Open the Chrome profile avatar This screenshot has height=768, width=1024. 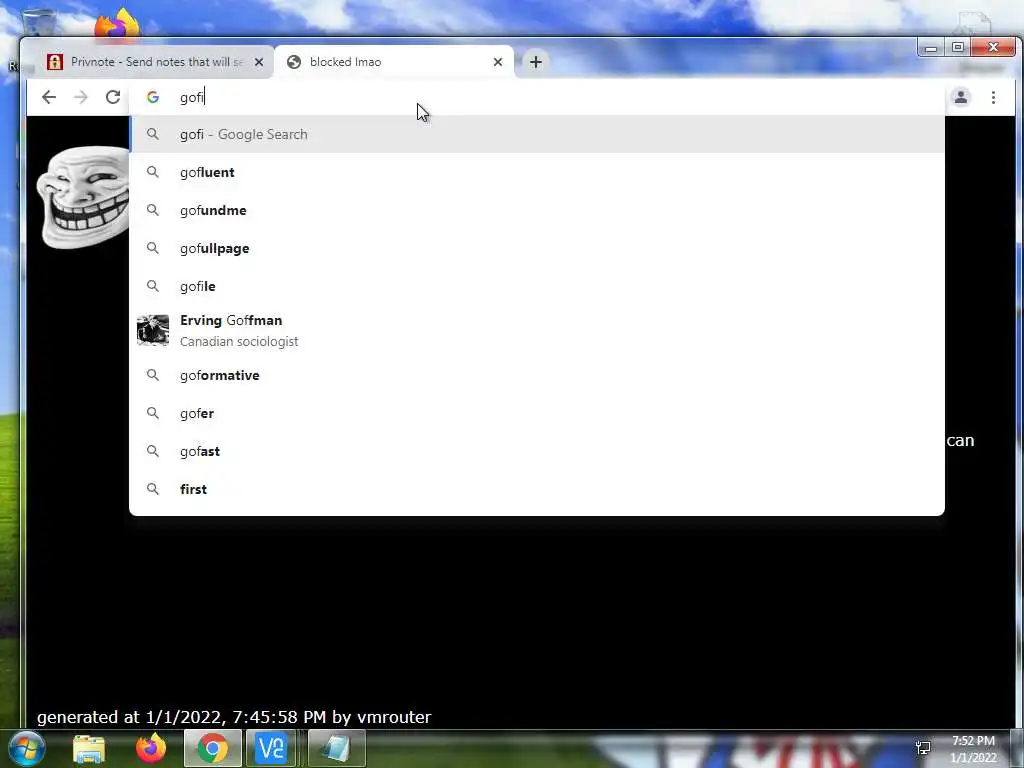(x=961, y=97)
